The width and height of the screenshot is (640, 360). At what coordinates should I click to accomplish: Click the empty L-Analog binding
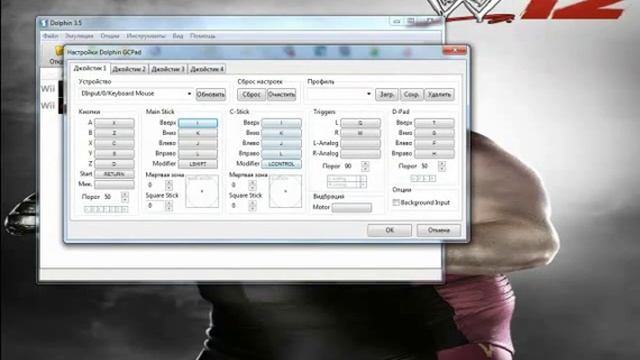coord(360,143)
